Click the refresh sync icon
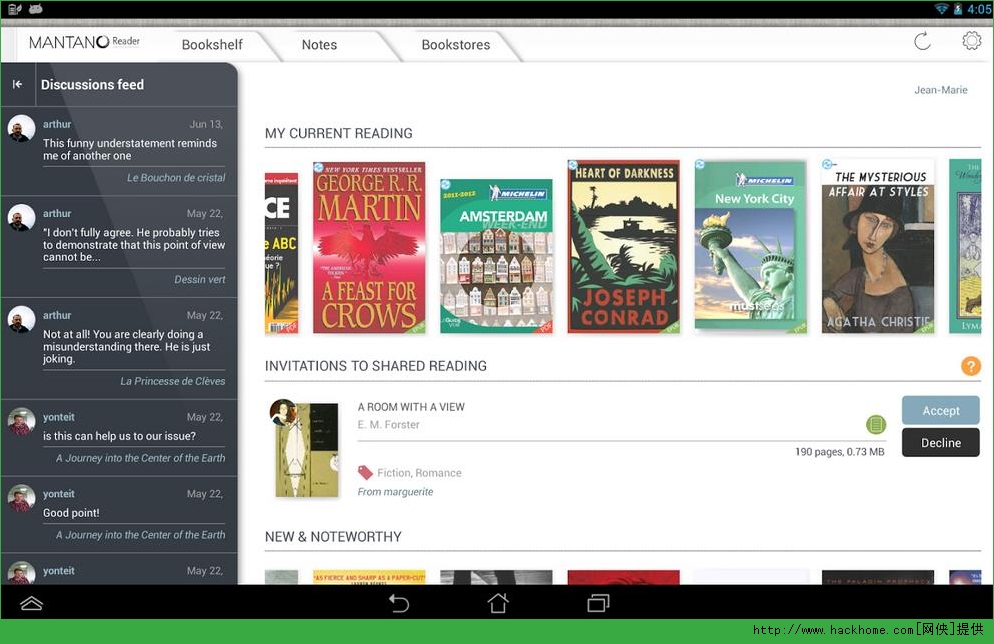Image resolution: width=994 pixels, height=644 pixels. [922, 41]
